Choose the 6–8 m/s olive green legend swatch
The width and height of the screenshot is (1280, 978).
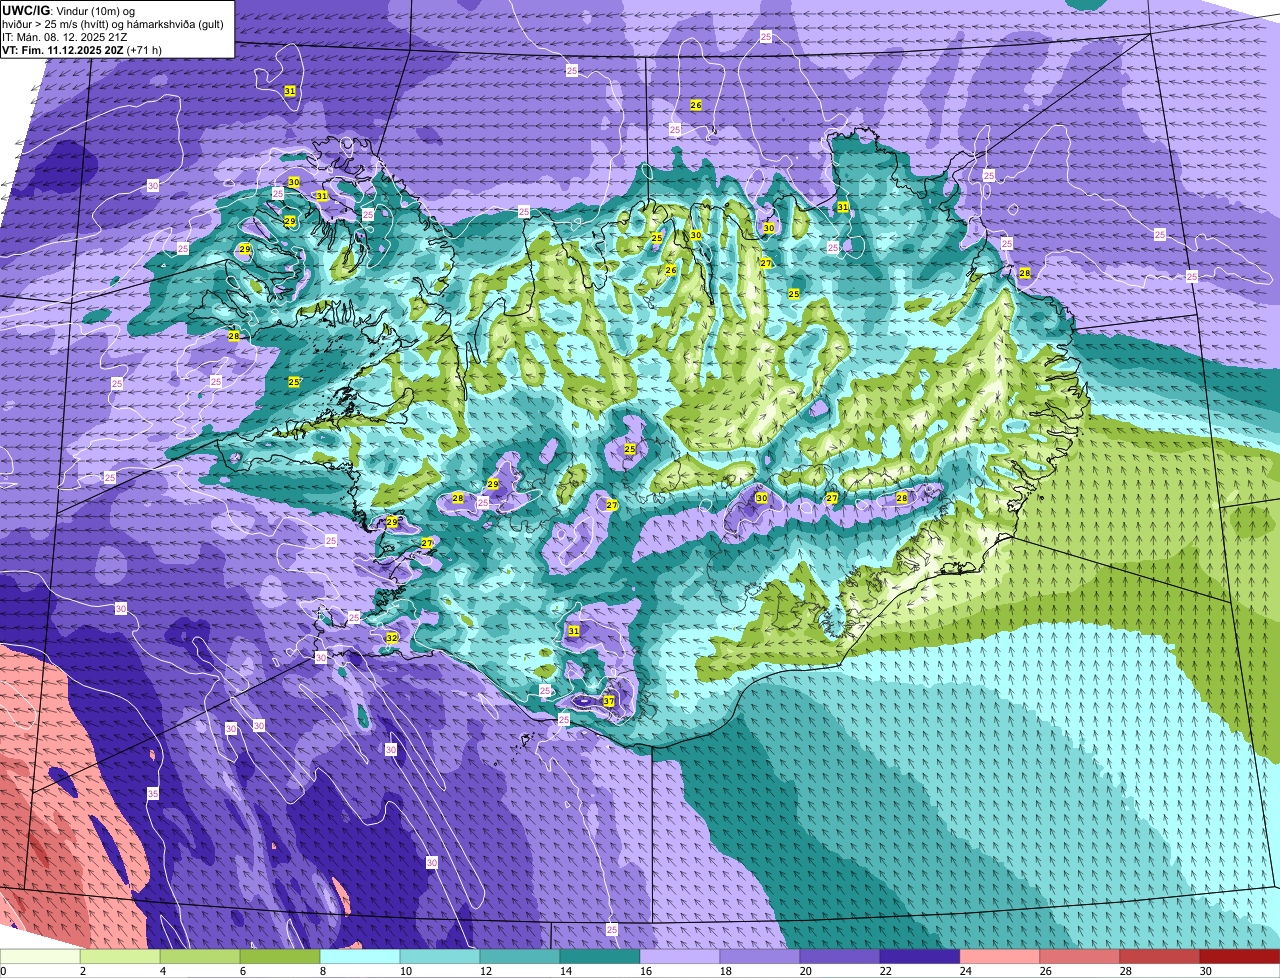[x=280, y=956]
